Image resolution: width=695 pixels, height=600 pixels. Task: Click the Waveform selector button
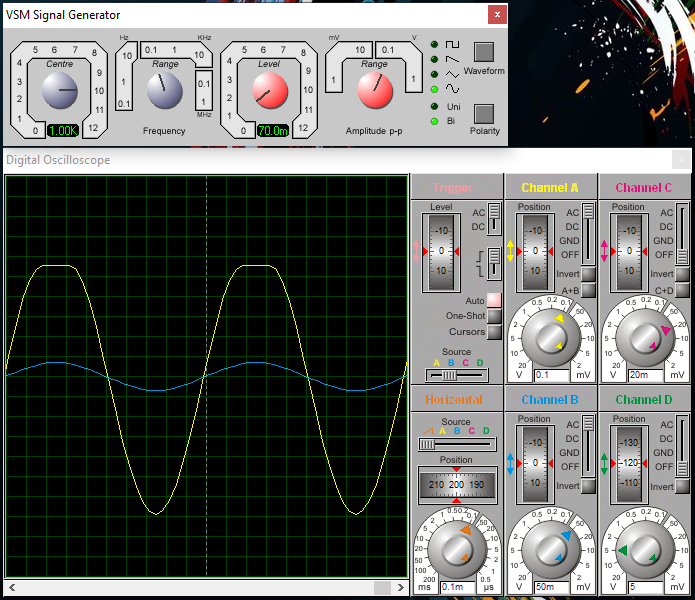[484, 52]
